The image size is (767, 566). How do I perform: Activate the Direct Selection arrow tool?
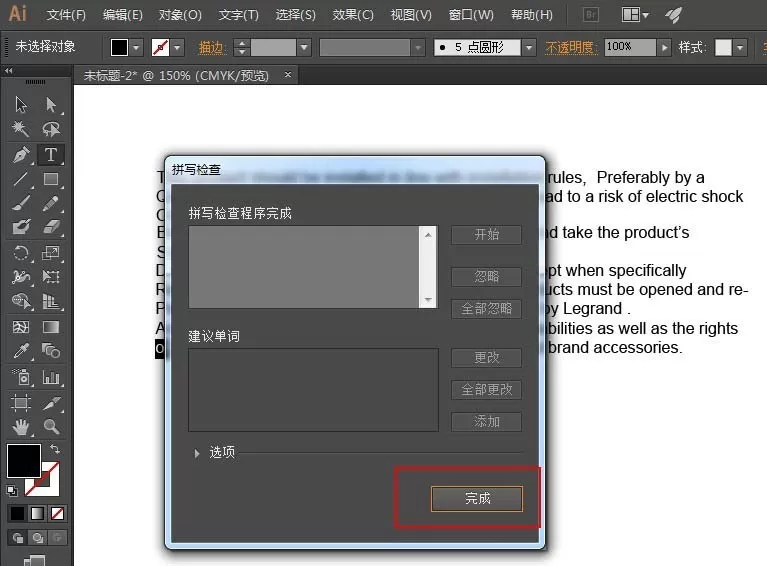tap(51, 104)
